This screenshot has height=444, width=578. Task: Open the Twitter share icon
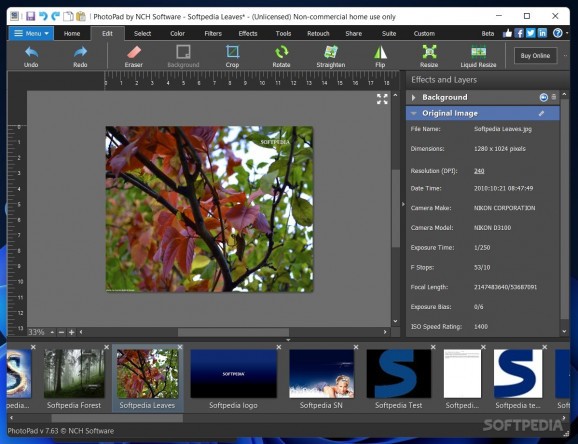(530, 33)
